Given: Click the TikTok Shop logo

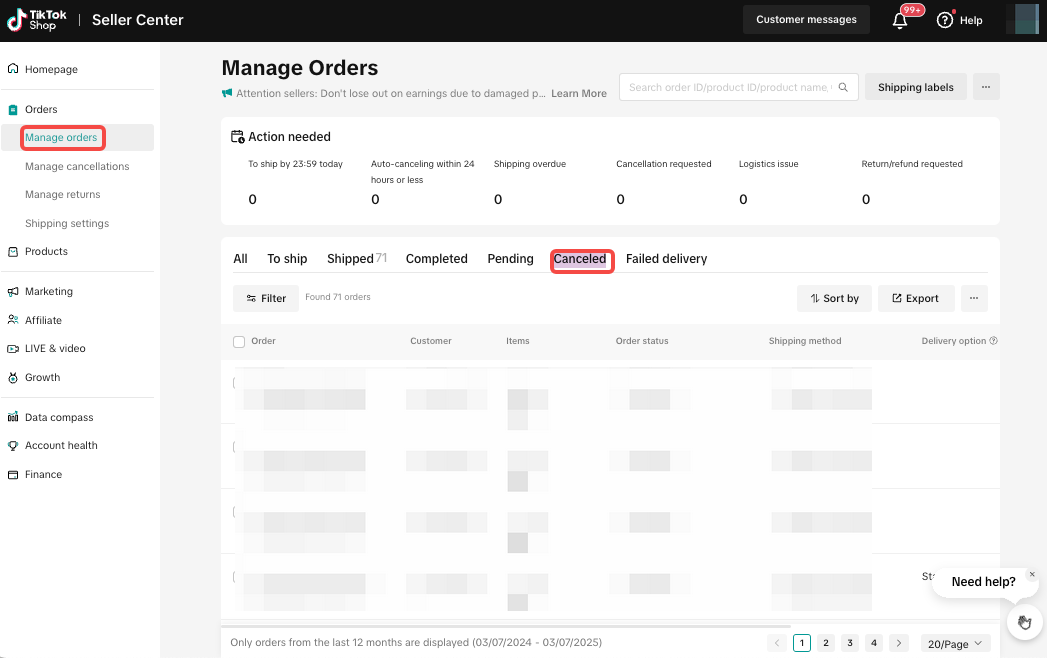Looking at the screenshot, I should pyautogui.click(x=32, y=20).
